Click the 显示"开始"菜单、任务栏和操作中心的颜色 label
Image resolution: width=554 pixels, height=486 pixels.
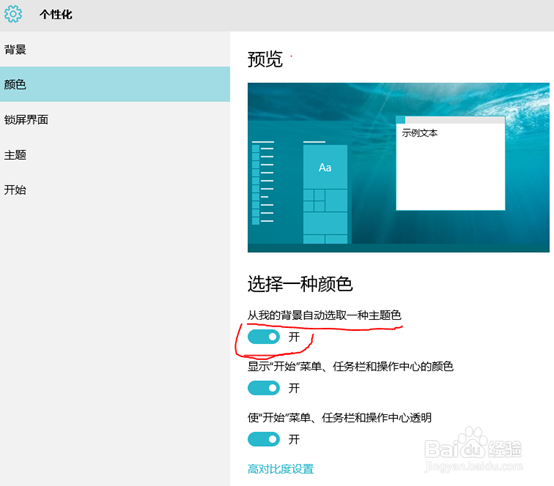[350, 367]
